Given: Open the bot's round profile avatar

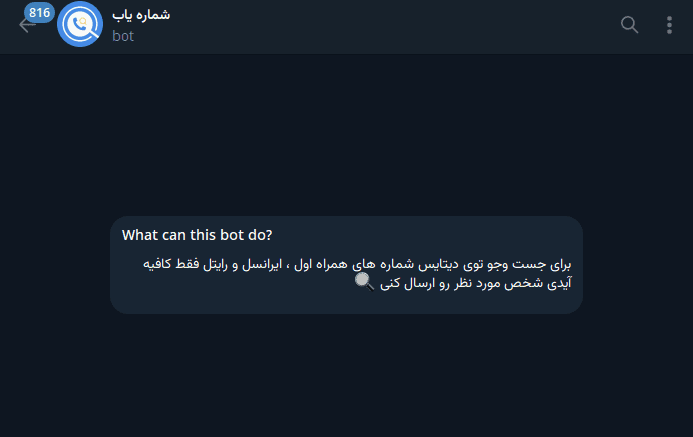Looking at the screenshot, I should point(80,26).
